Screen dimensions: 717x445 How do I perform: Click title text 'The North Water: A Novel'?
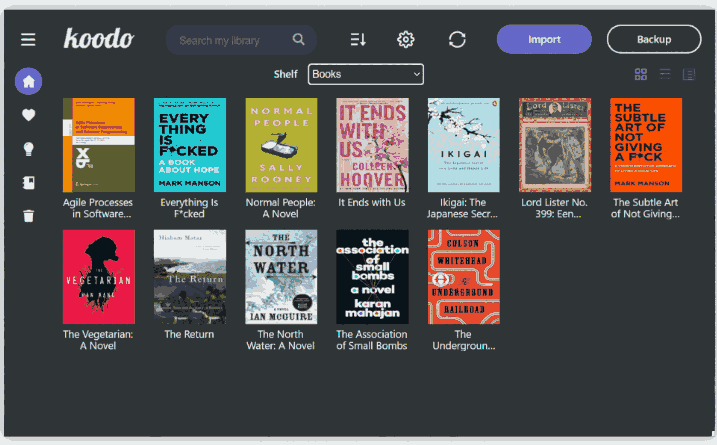click(x=281, y=340)
